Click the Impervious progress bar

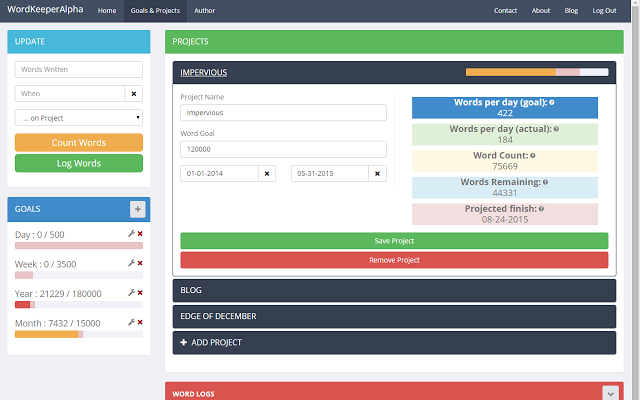[x=536, y=72]
